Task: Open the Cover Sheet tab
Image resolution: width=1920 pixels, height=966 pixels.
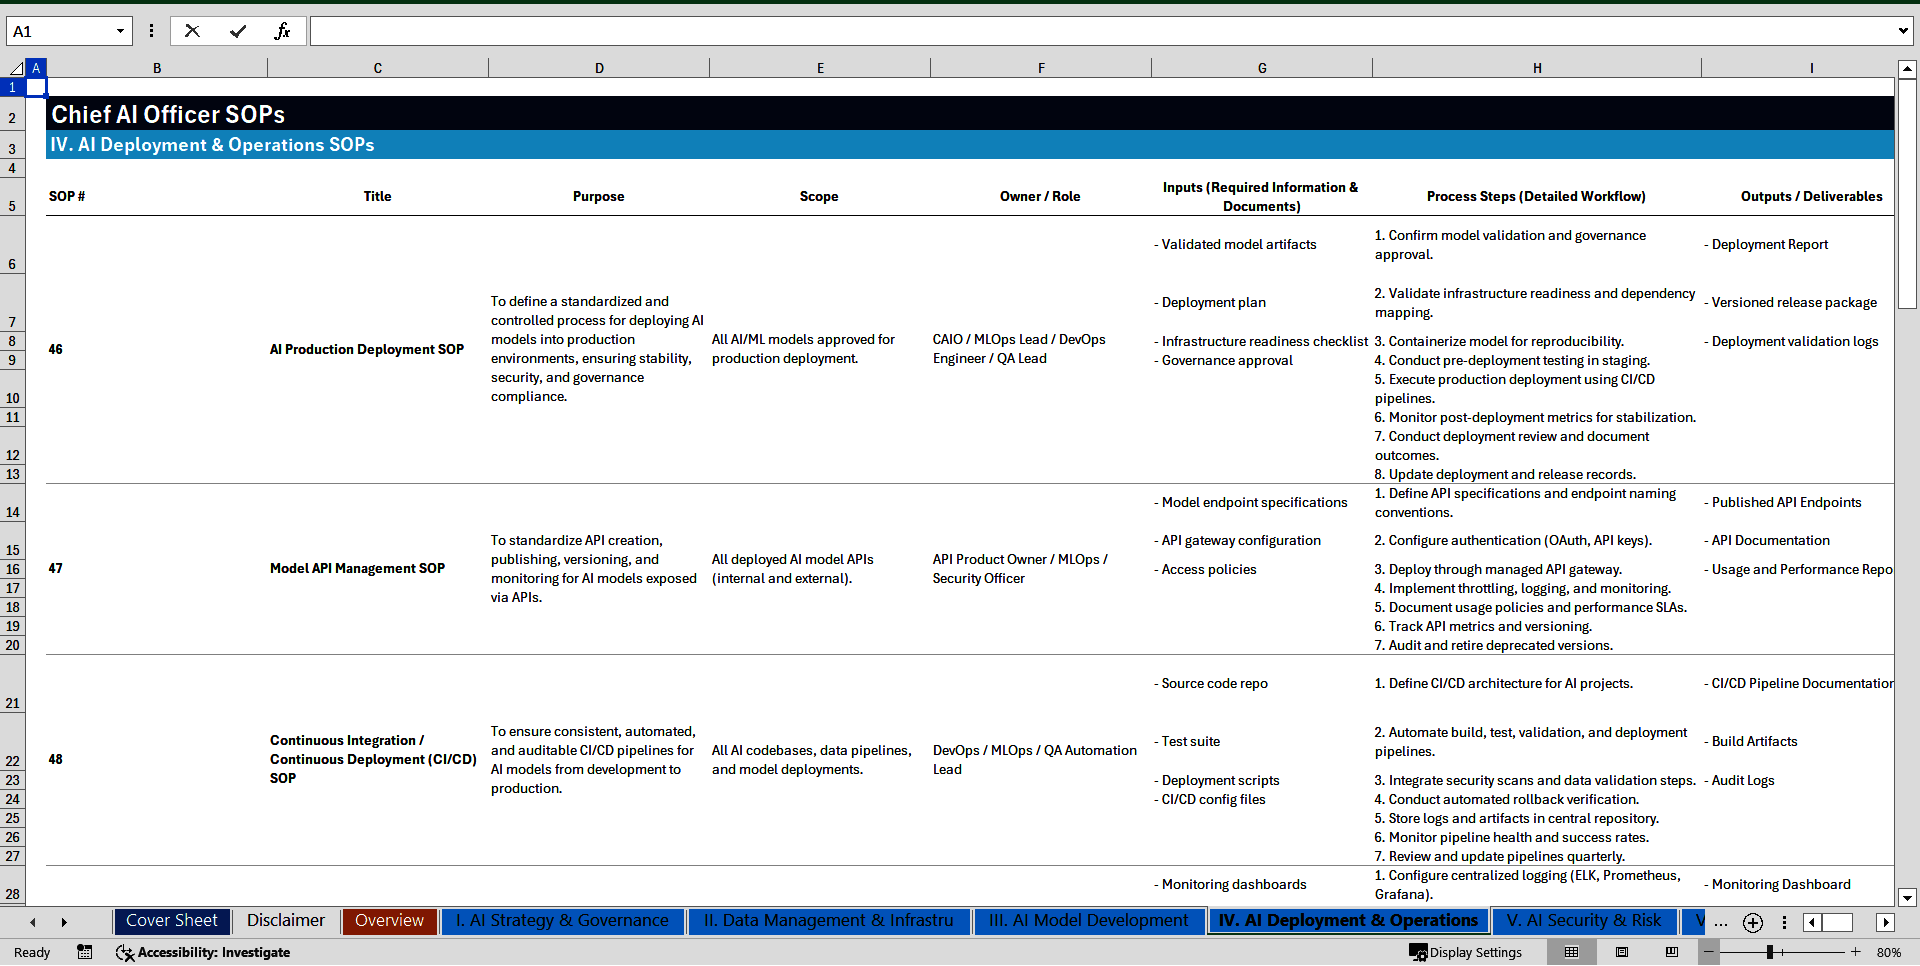Action: tap(171, 921)
